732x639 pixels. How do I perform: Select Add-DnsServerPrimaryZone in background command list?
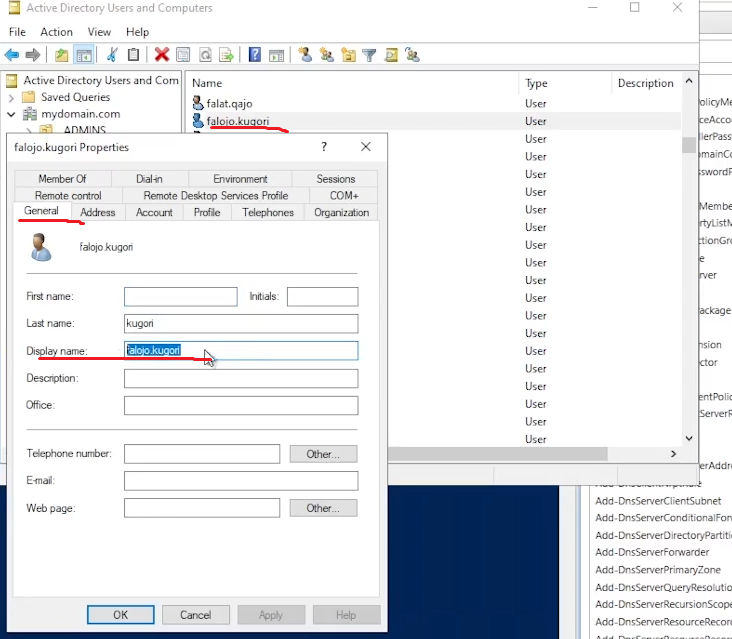(x=658, y=569)
